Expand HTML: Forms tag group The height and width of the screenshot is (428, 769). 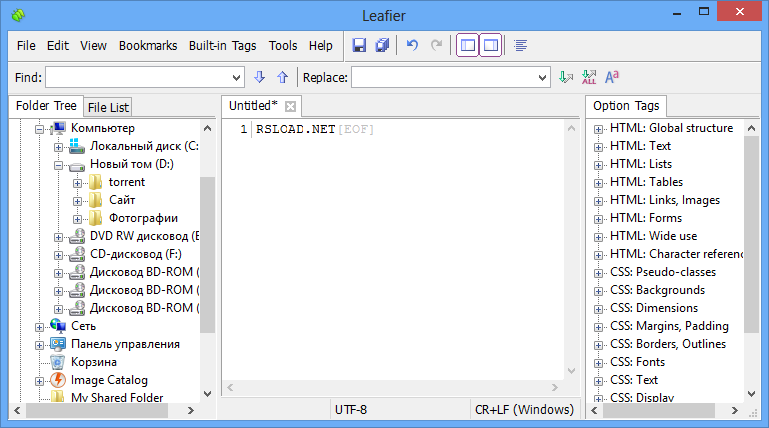pyautogui.click(x=598, y=219)
